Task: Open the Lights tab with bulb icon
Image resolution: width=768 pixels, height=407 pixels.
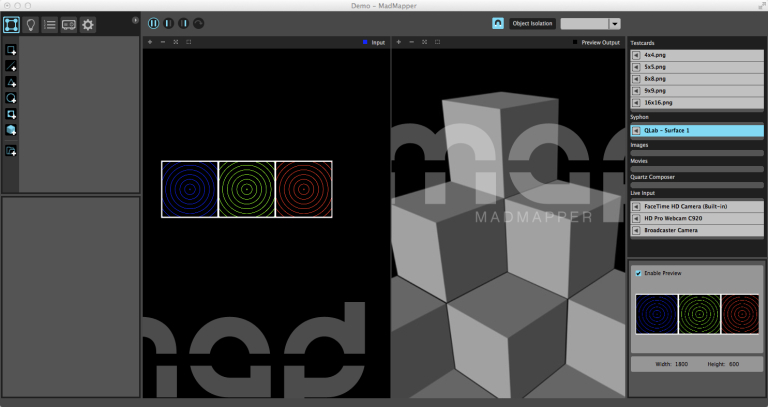Action: tap(30, 24)
